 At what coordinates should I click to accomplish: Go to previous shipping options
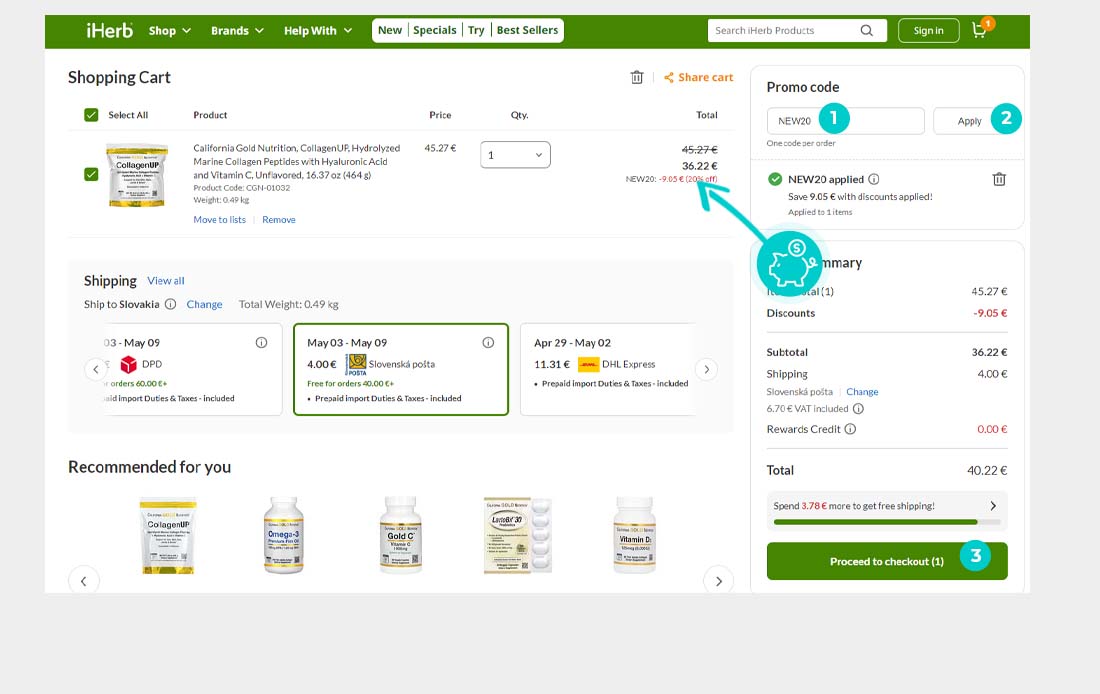[96, 369]
